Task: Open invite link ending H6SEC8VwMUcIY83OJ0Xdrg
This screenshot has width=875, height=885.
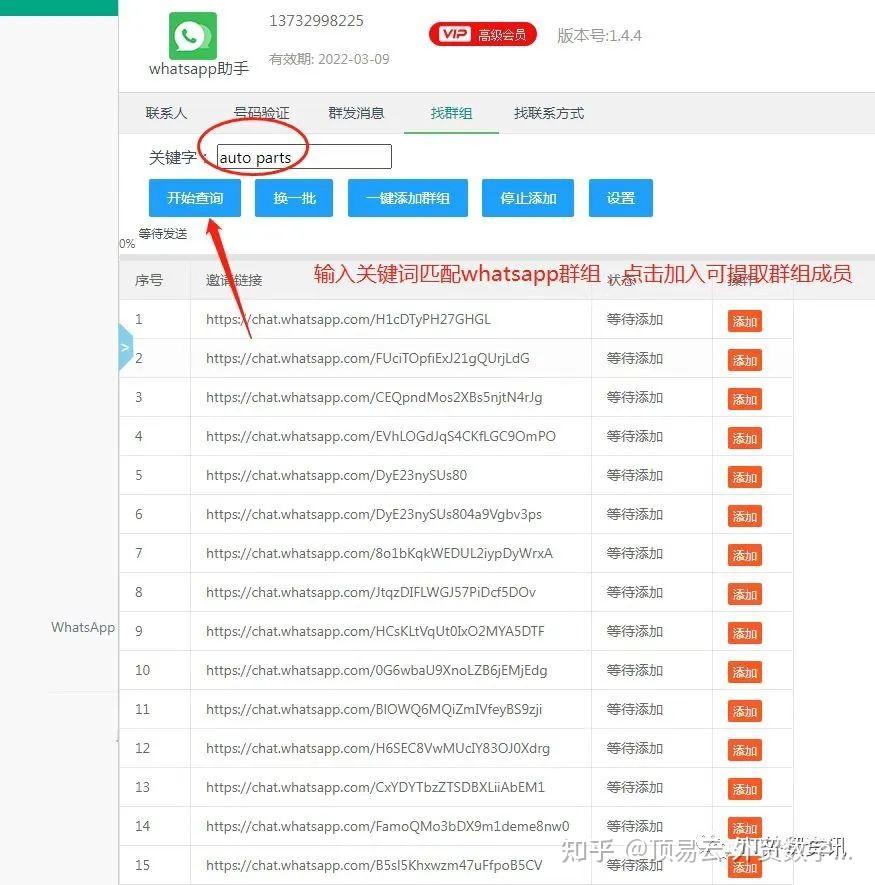Action: 378,748
